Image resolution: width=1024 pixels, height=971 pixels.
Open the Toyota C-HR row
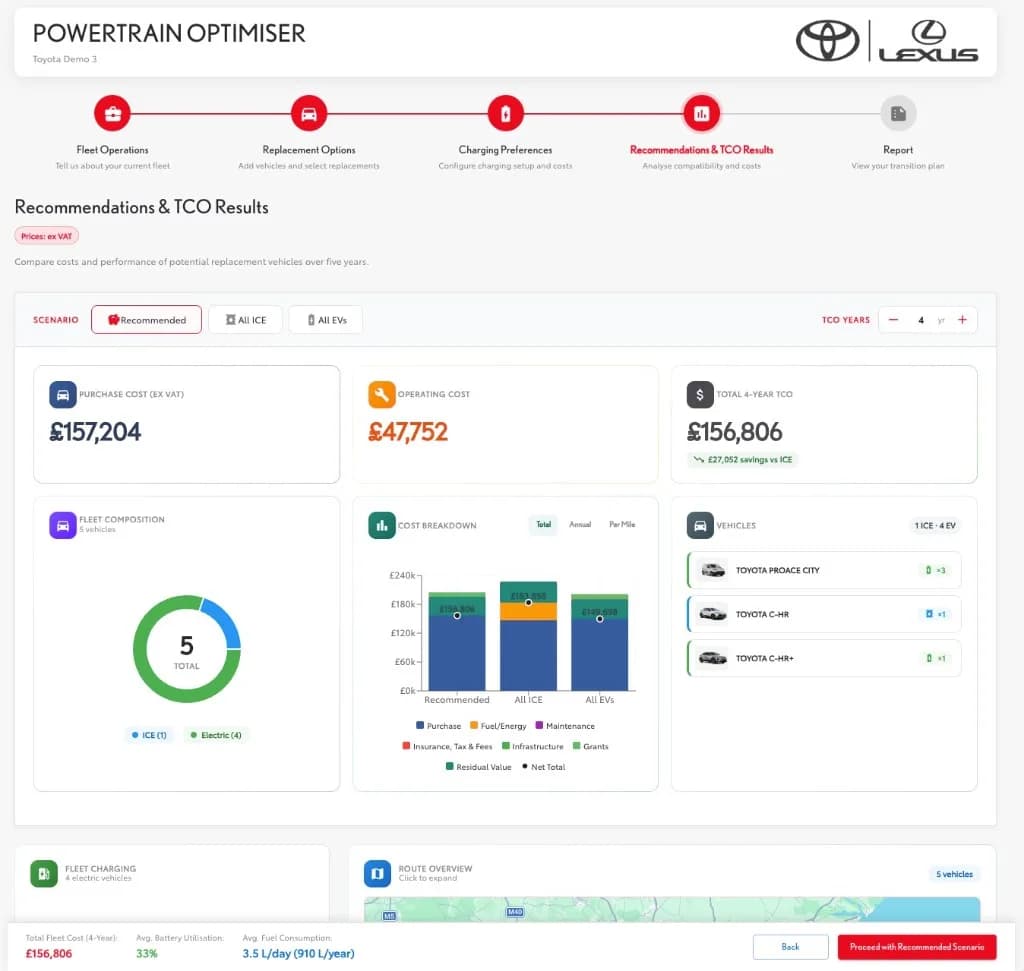824,614
